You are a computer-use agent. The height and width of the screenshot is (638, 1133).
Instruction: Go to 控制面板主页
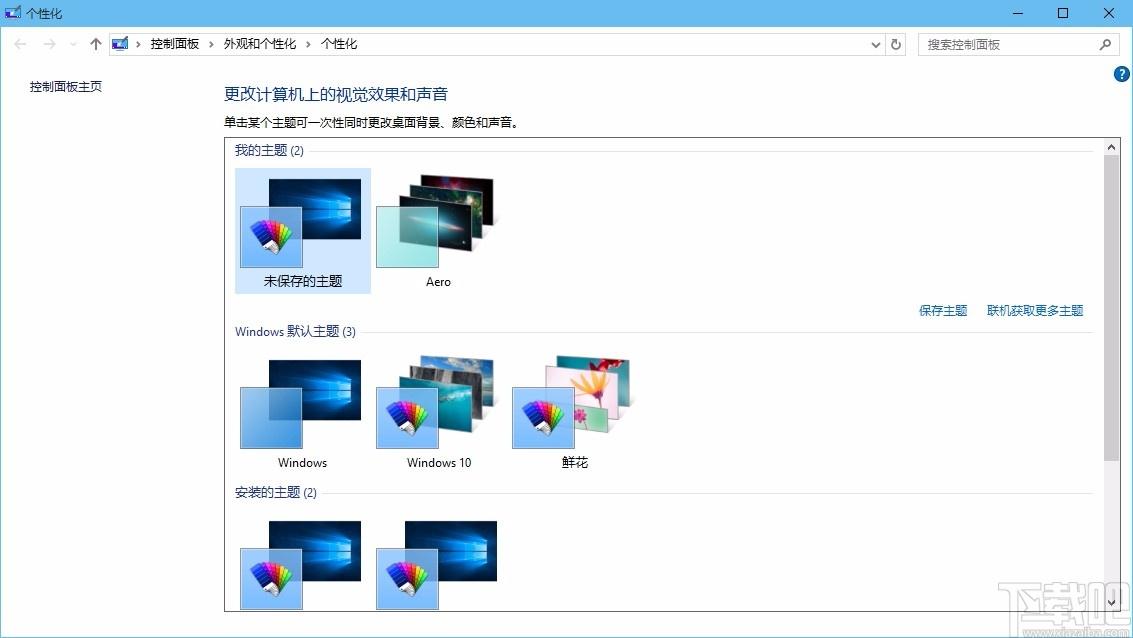(66, 87)
